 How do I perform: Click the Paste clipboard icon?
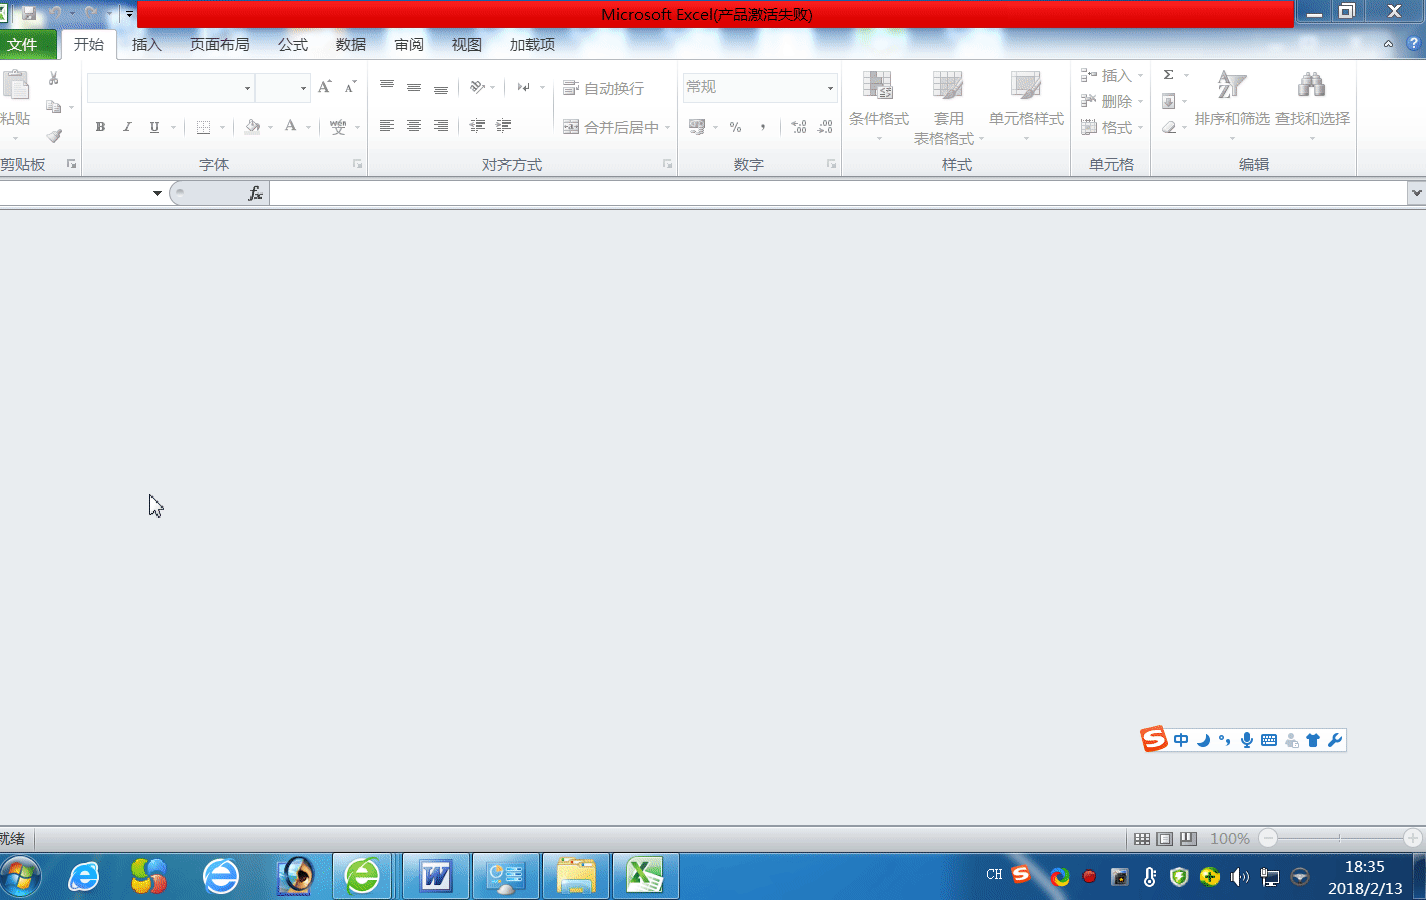click(x=15, y=86)
